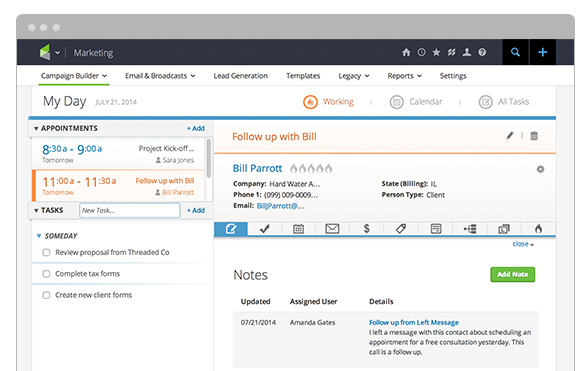This screenshot has width=578, height=371.
Task: Select the flame lead score tab icon
Action: pos(538,229)
